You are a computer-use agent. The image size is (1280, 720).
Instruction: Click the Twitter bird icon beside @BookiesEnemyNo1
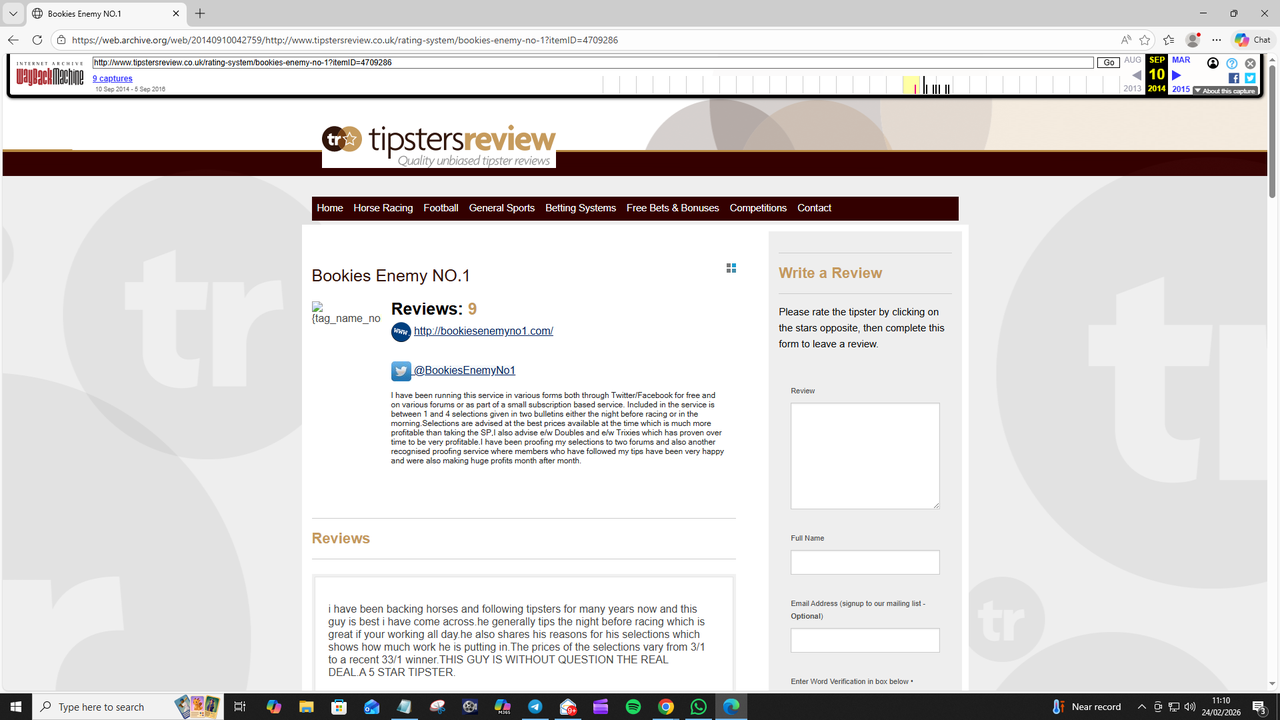[401, 370]
